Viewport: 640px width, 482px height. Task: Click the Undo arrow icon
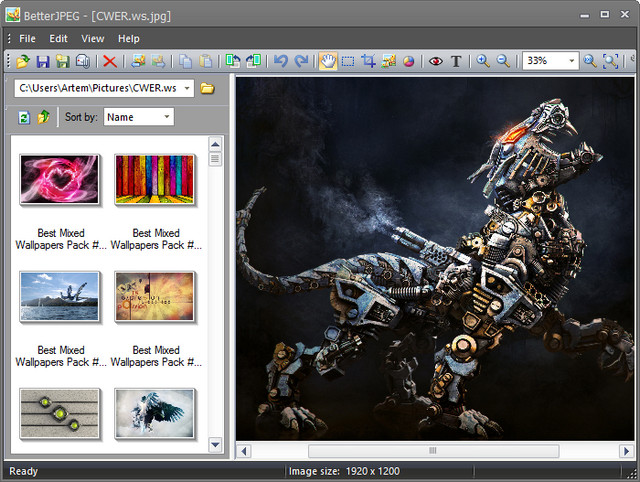pyautogui.click(x=281, y=61)
